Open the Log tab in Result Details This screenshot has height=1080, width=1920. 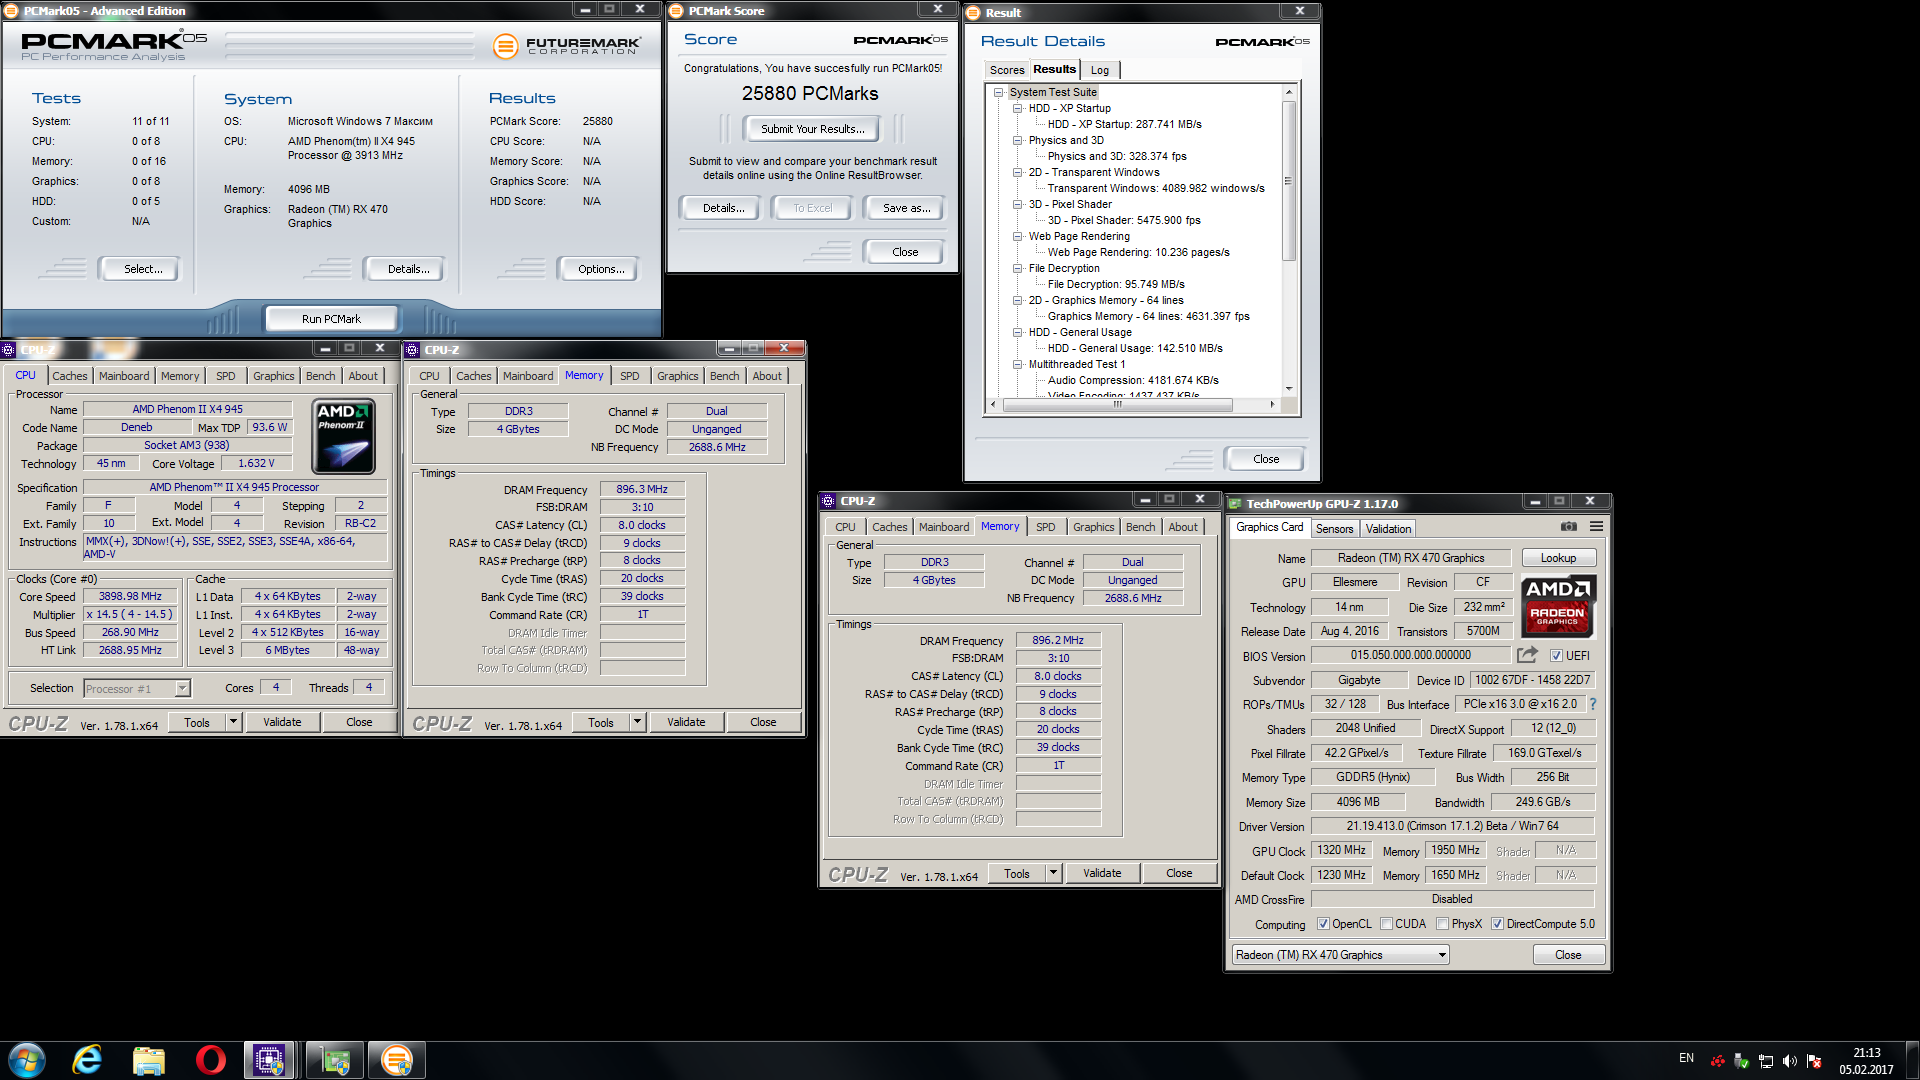[x=1100, y=70]
